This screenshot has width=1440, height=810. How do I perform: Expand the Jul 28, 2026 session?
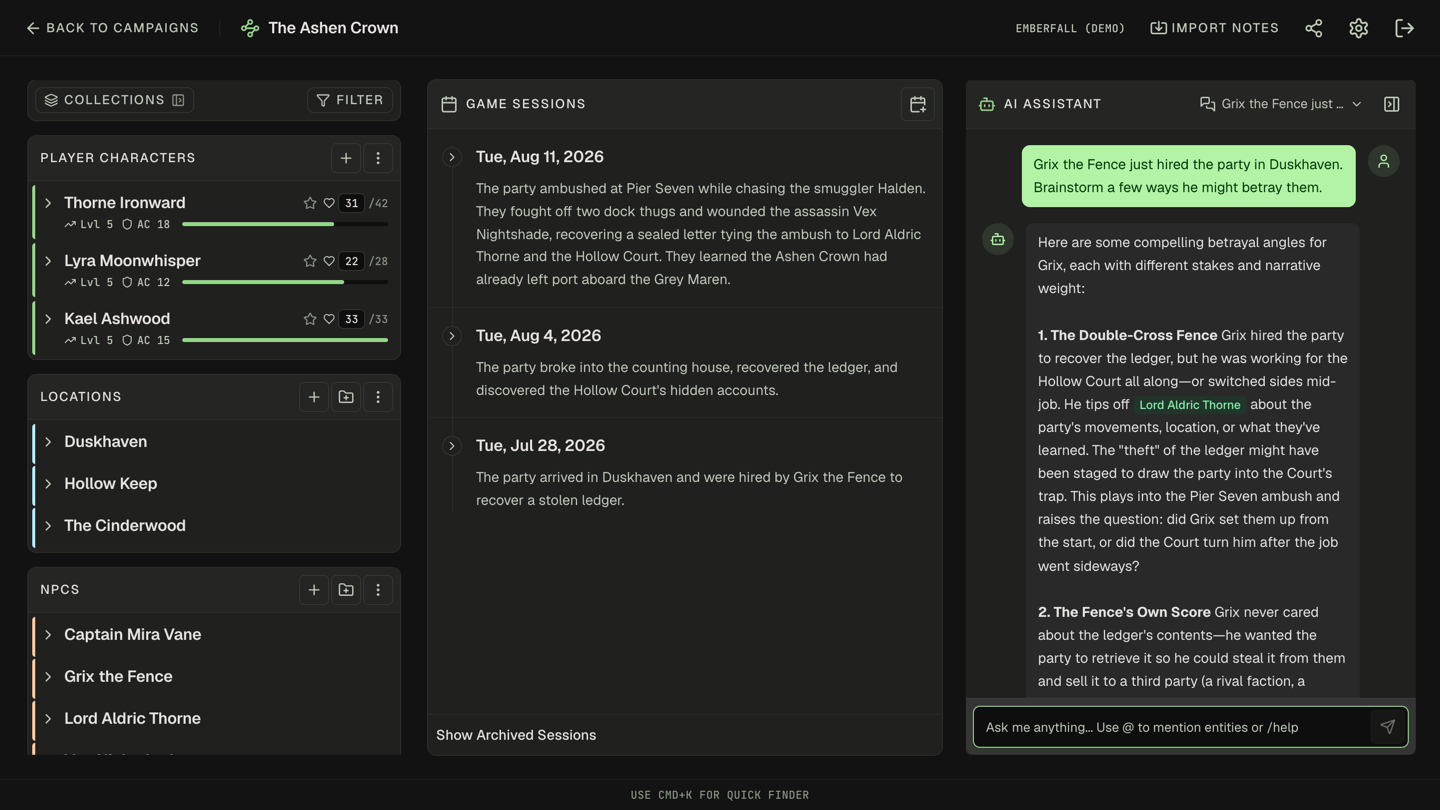point(452,446)
